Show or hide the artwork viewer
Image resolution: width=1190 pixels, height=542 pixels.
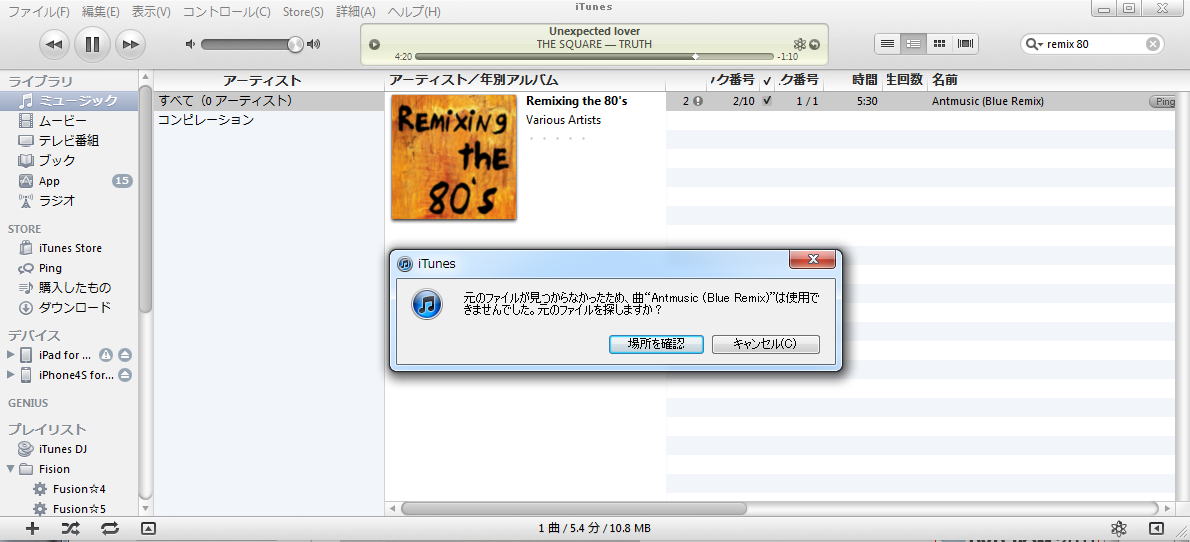click(x=149, y=529)
